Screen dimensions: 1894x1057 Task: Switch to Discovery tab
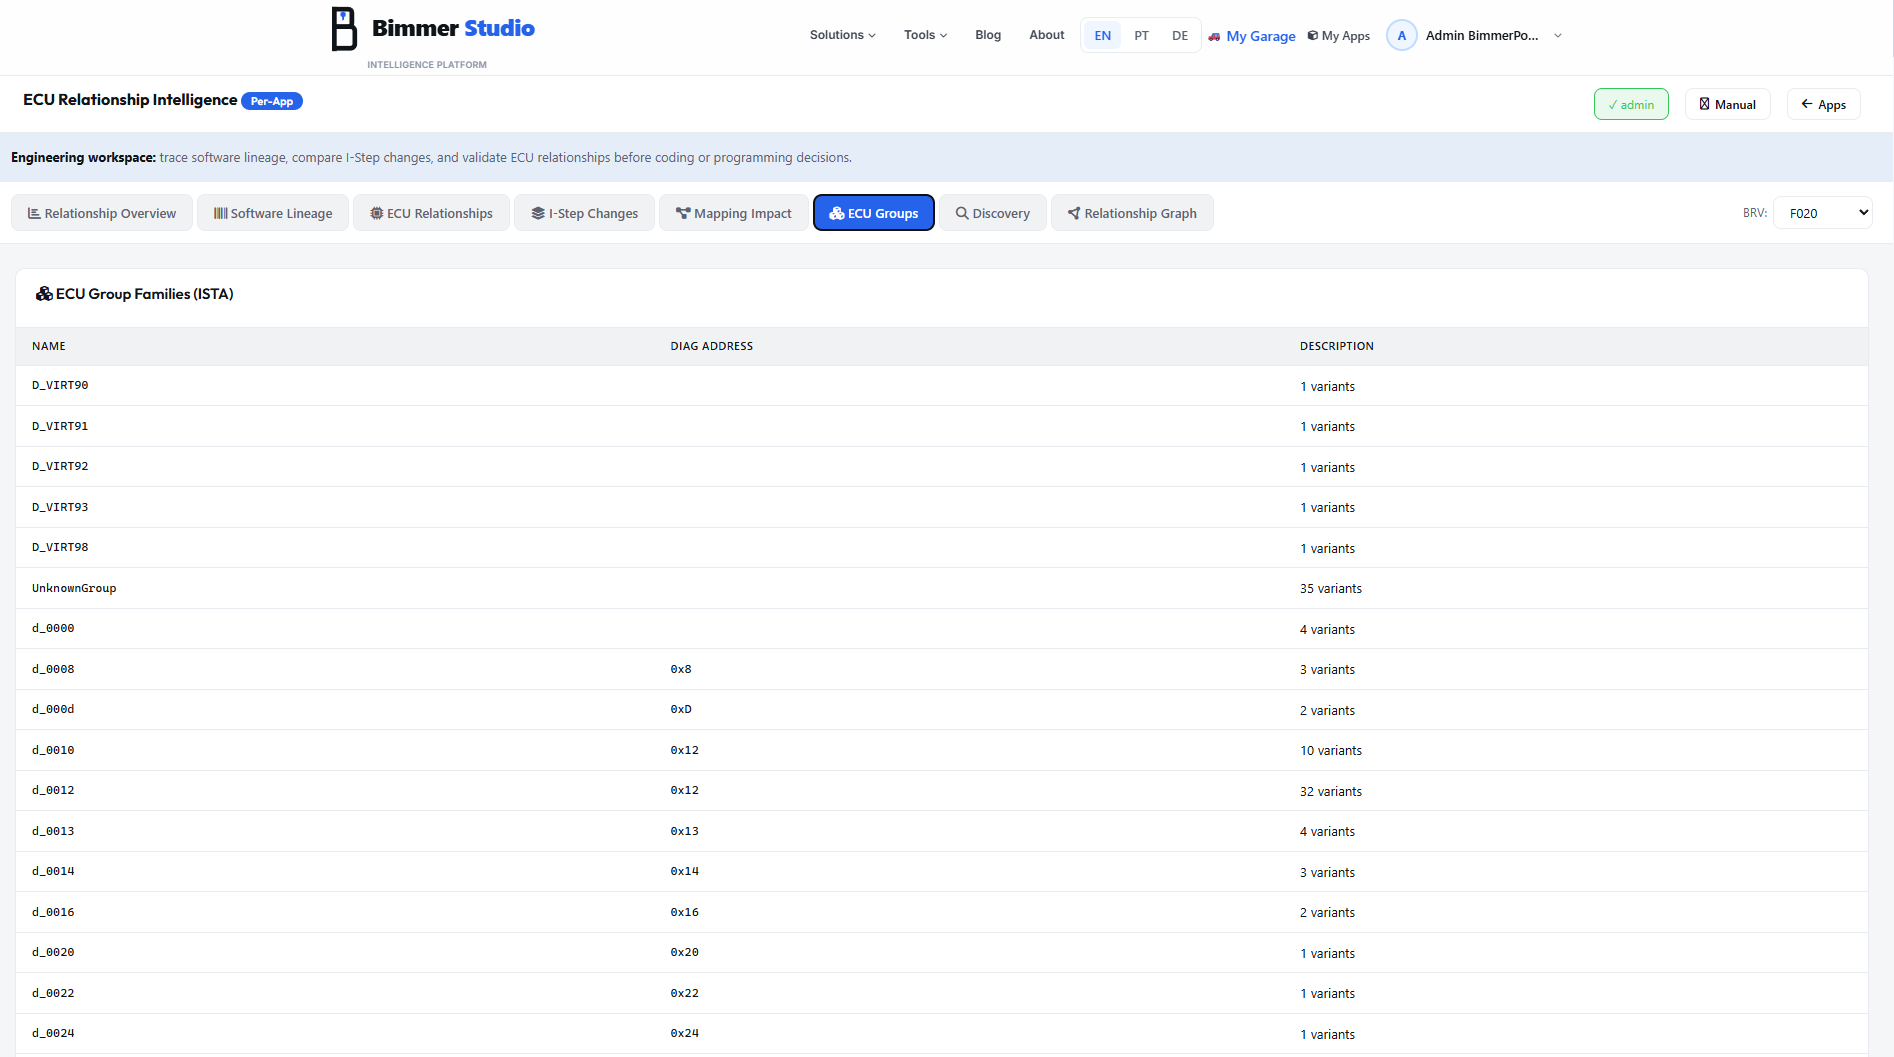click(993, 213)
